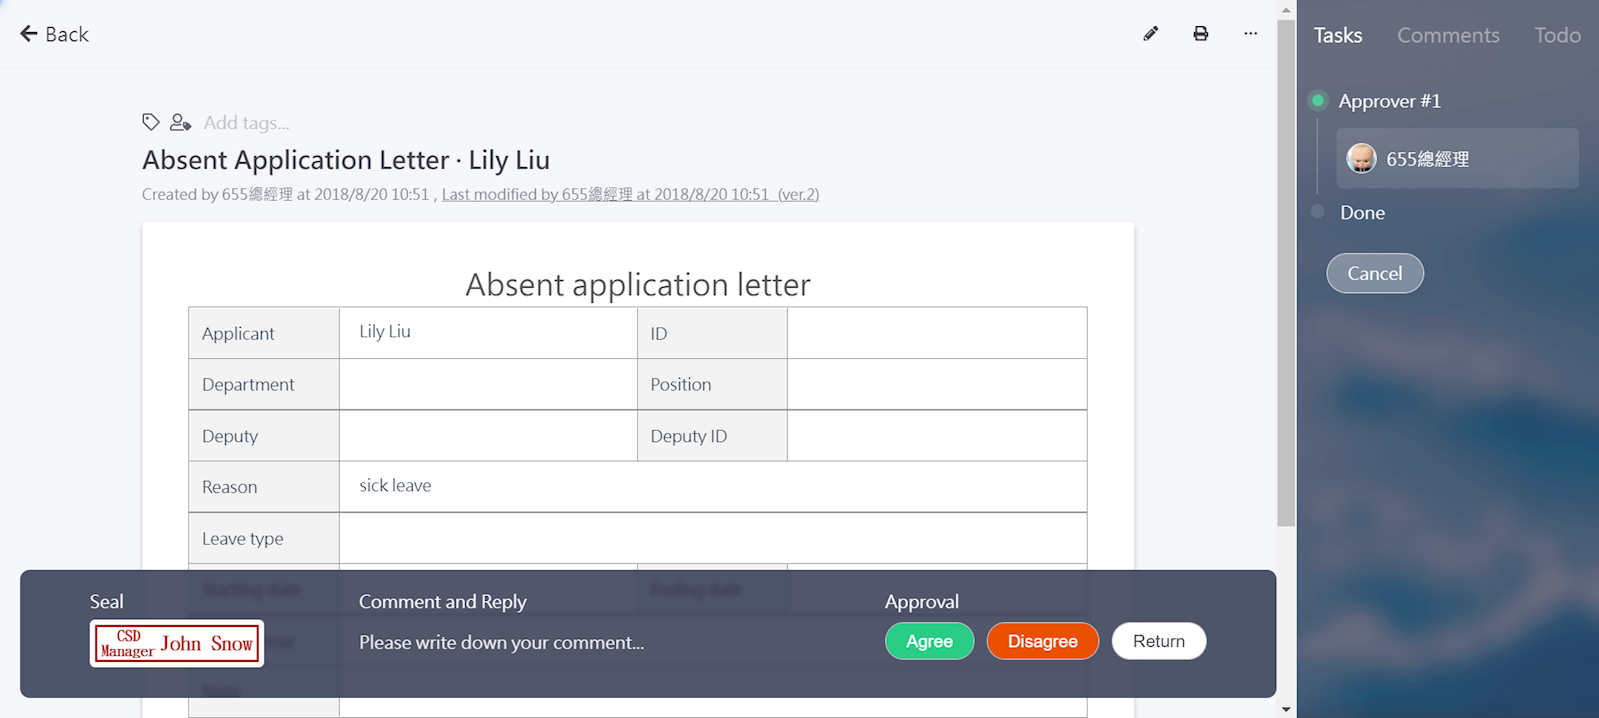Open the three-dots more options menu
1599x718 pixels.
tap(1251, 34)
